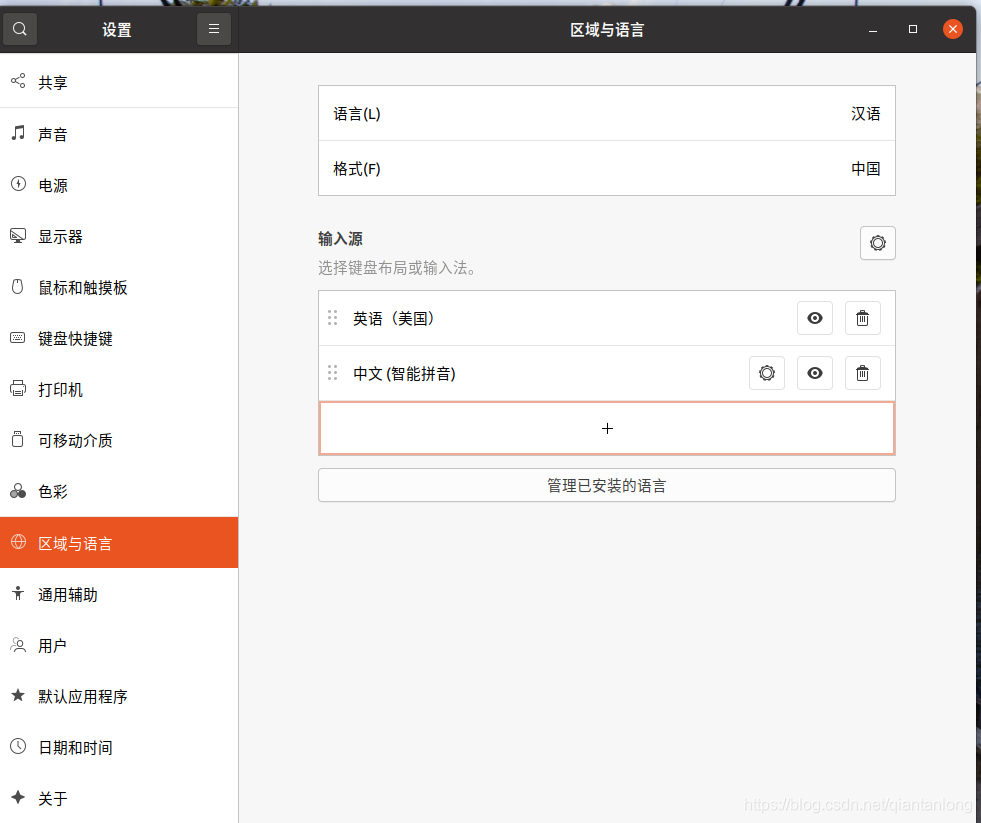
Task: Select 打印机 in the sidebar
Action: point(119,389)
